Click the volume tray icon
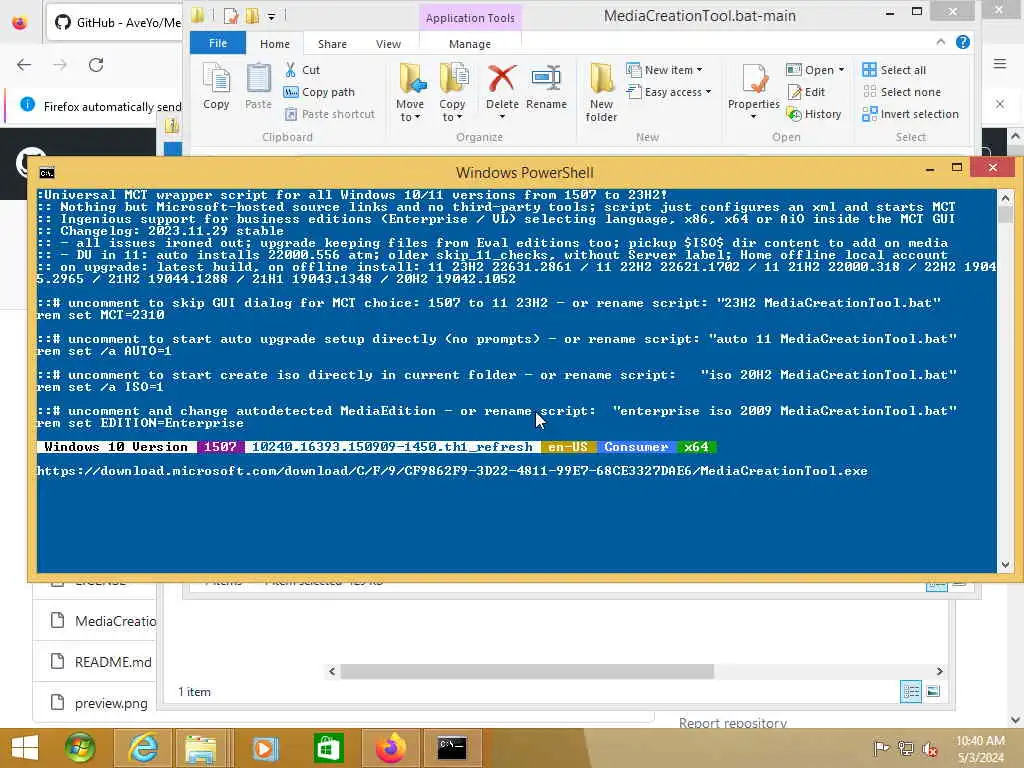The width and height of the screenshot is (1024, 768). click(929, 749)
